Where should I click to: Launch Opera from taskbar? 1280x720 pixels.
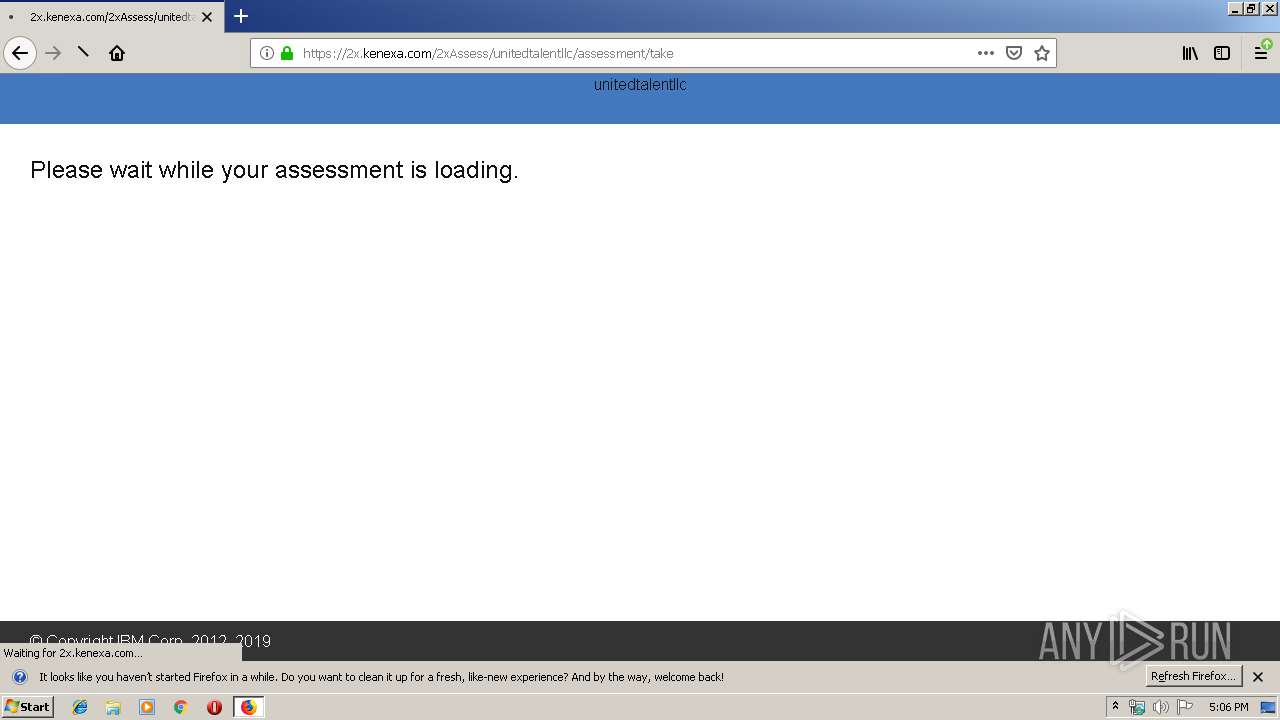tap(214, 707)
